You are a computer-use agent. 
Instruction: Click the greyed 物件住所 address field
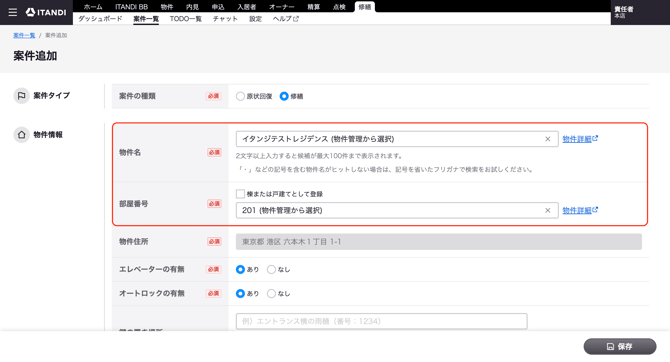tap(438, 241)
